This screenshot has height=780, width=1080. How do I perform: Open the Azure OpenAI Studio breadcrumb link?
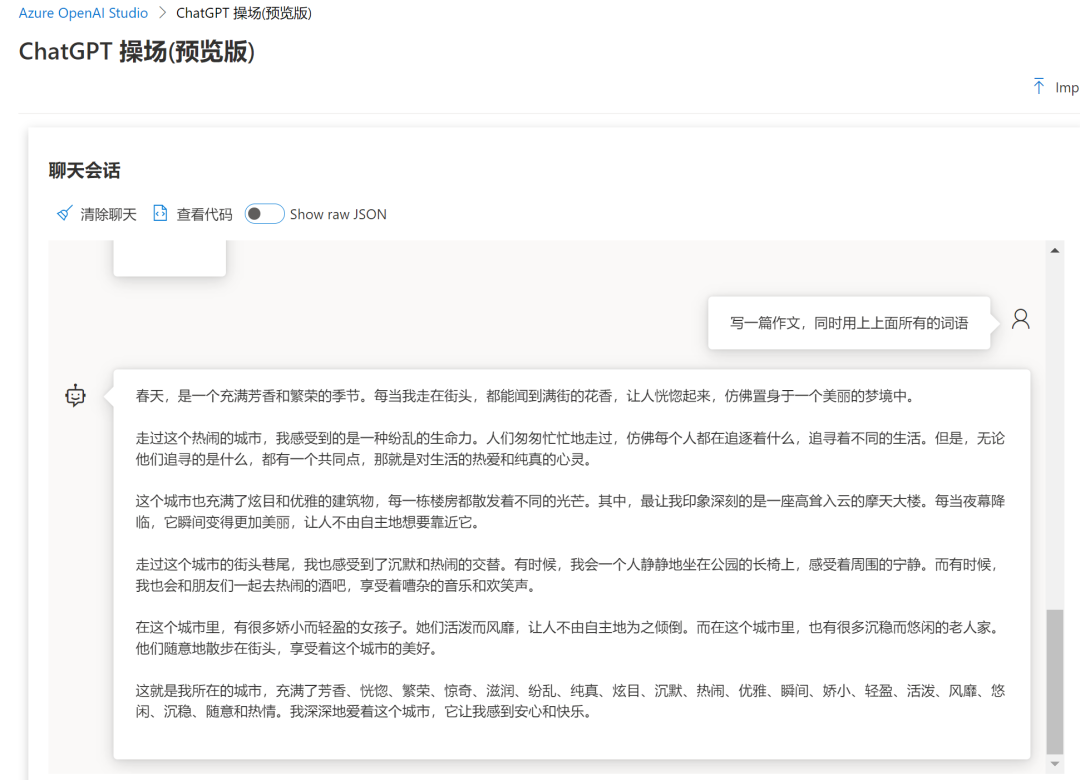(x=83, y=13)
